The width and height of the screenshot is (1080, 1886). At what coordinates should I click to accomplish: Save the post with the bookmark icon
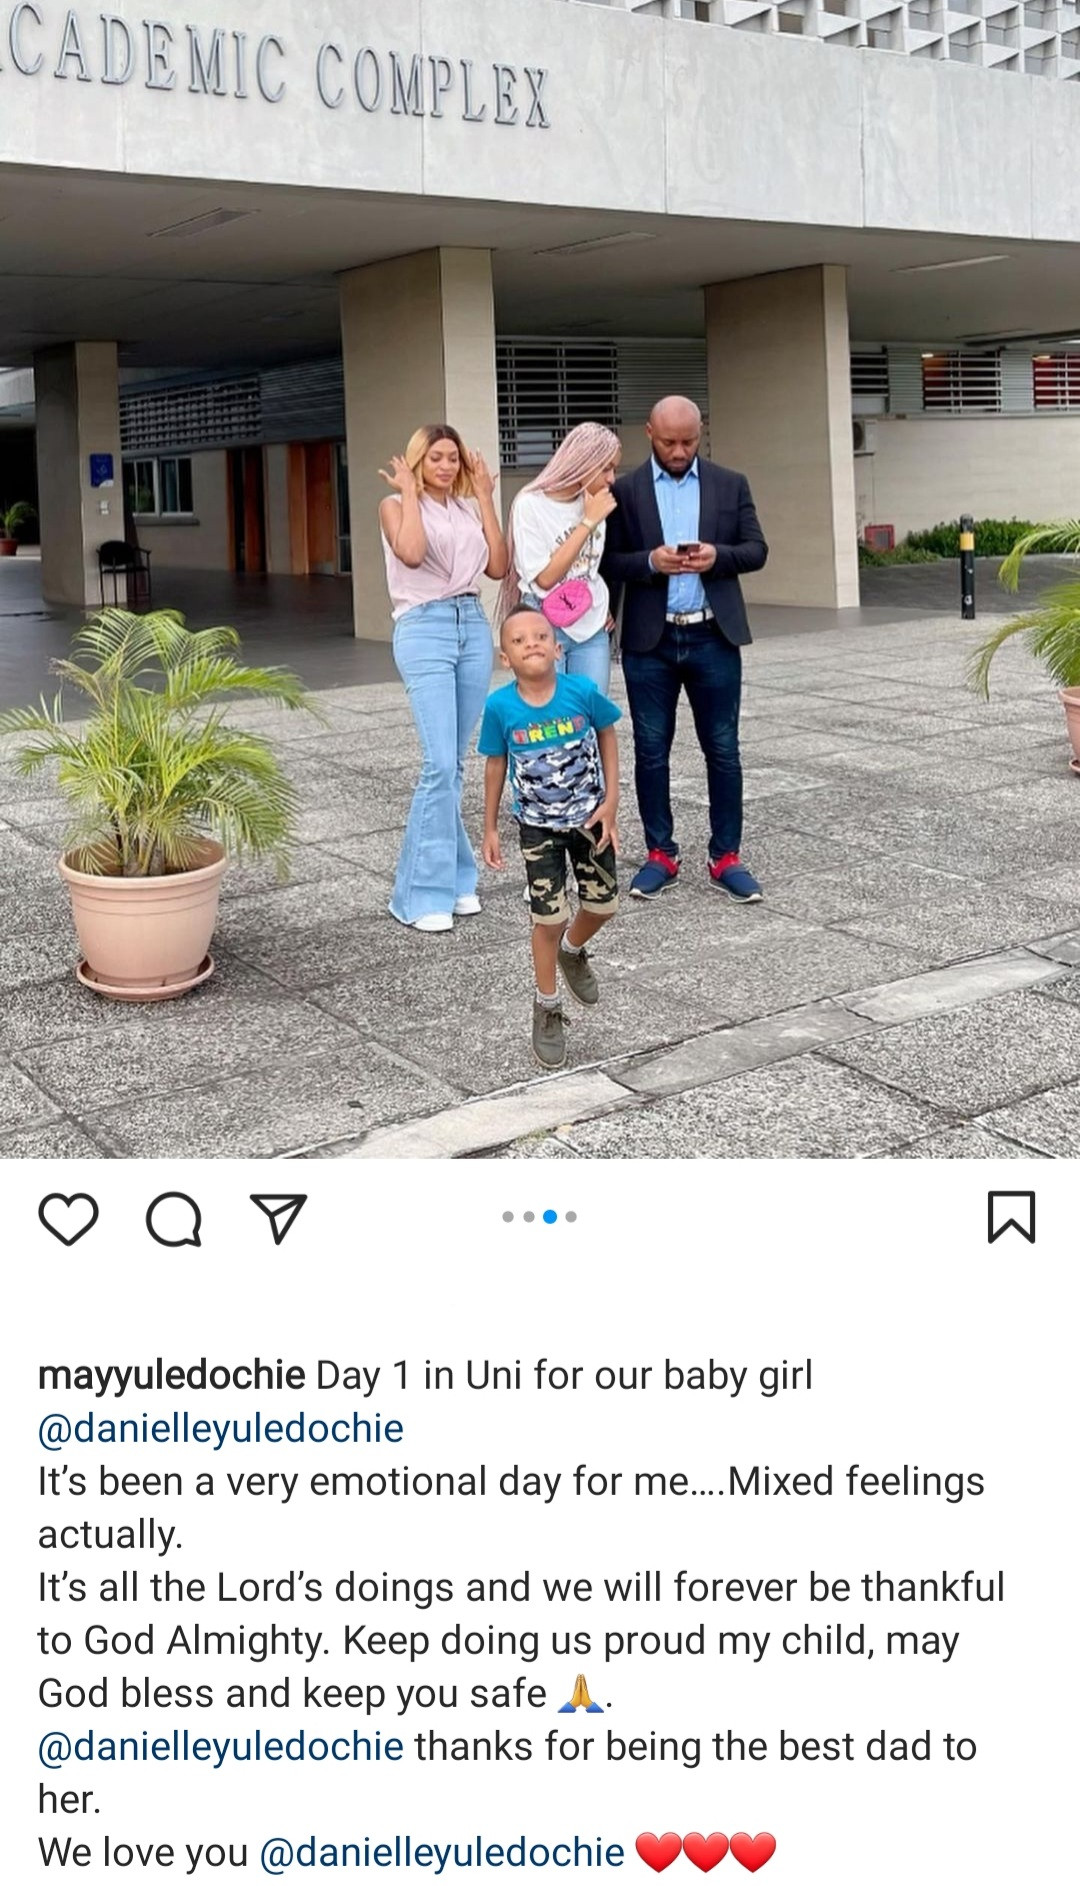[x=1011, y=1217]
